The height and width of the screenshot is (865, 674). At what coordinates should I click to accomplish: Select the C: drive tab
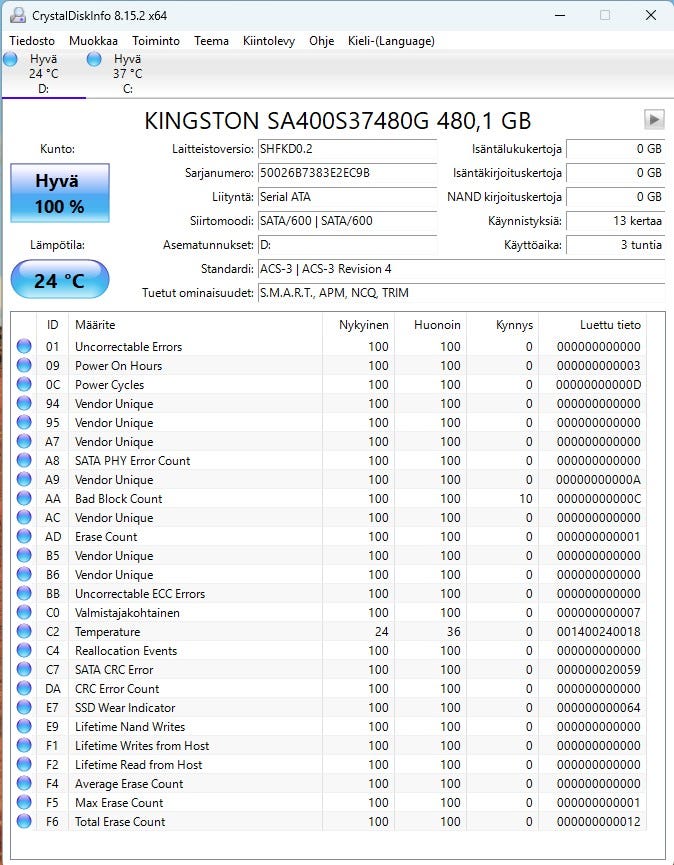pyautogui.click(x=127, y=73)
